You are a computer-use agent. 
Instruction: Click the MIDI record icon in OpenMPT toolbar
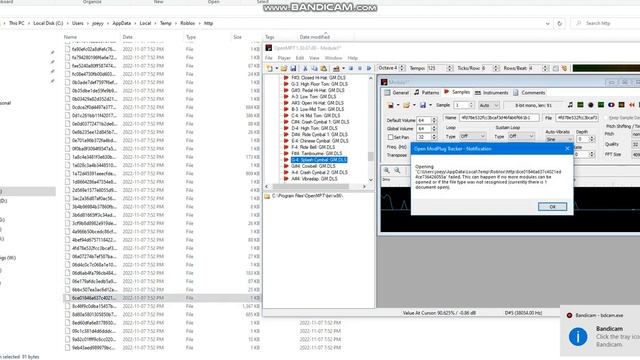pyautogui.click(x=336, y=68)
